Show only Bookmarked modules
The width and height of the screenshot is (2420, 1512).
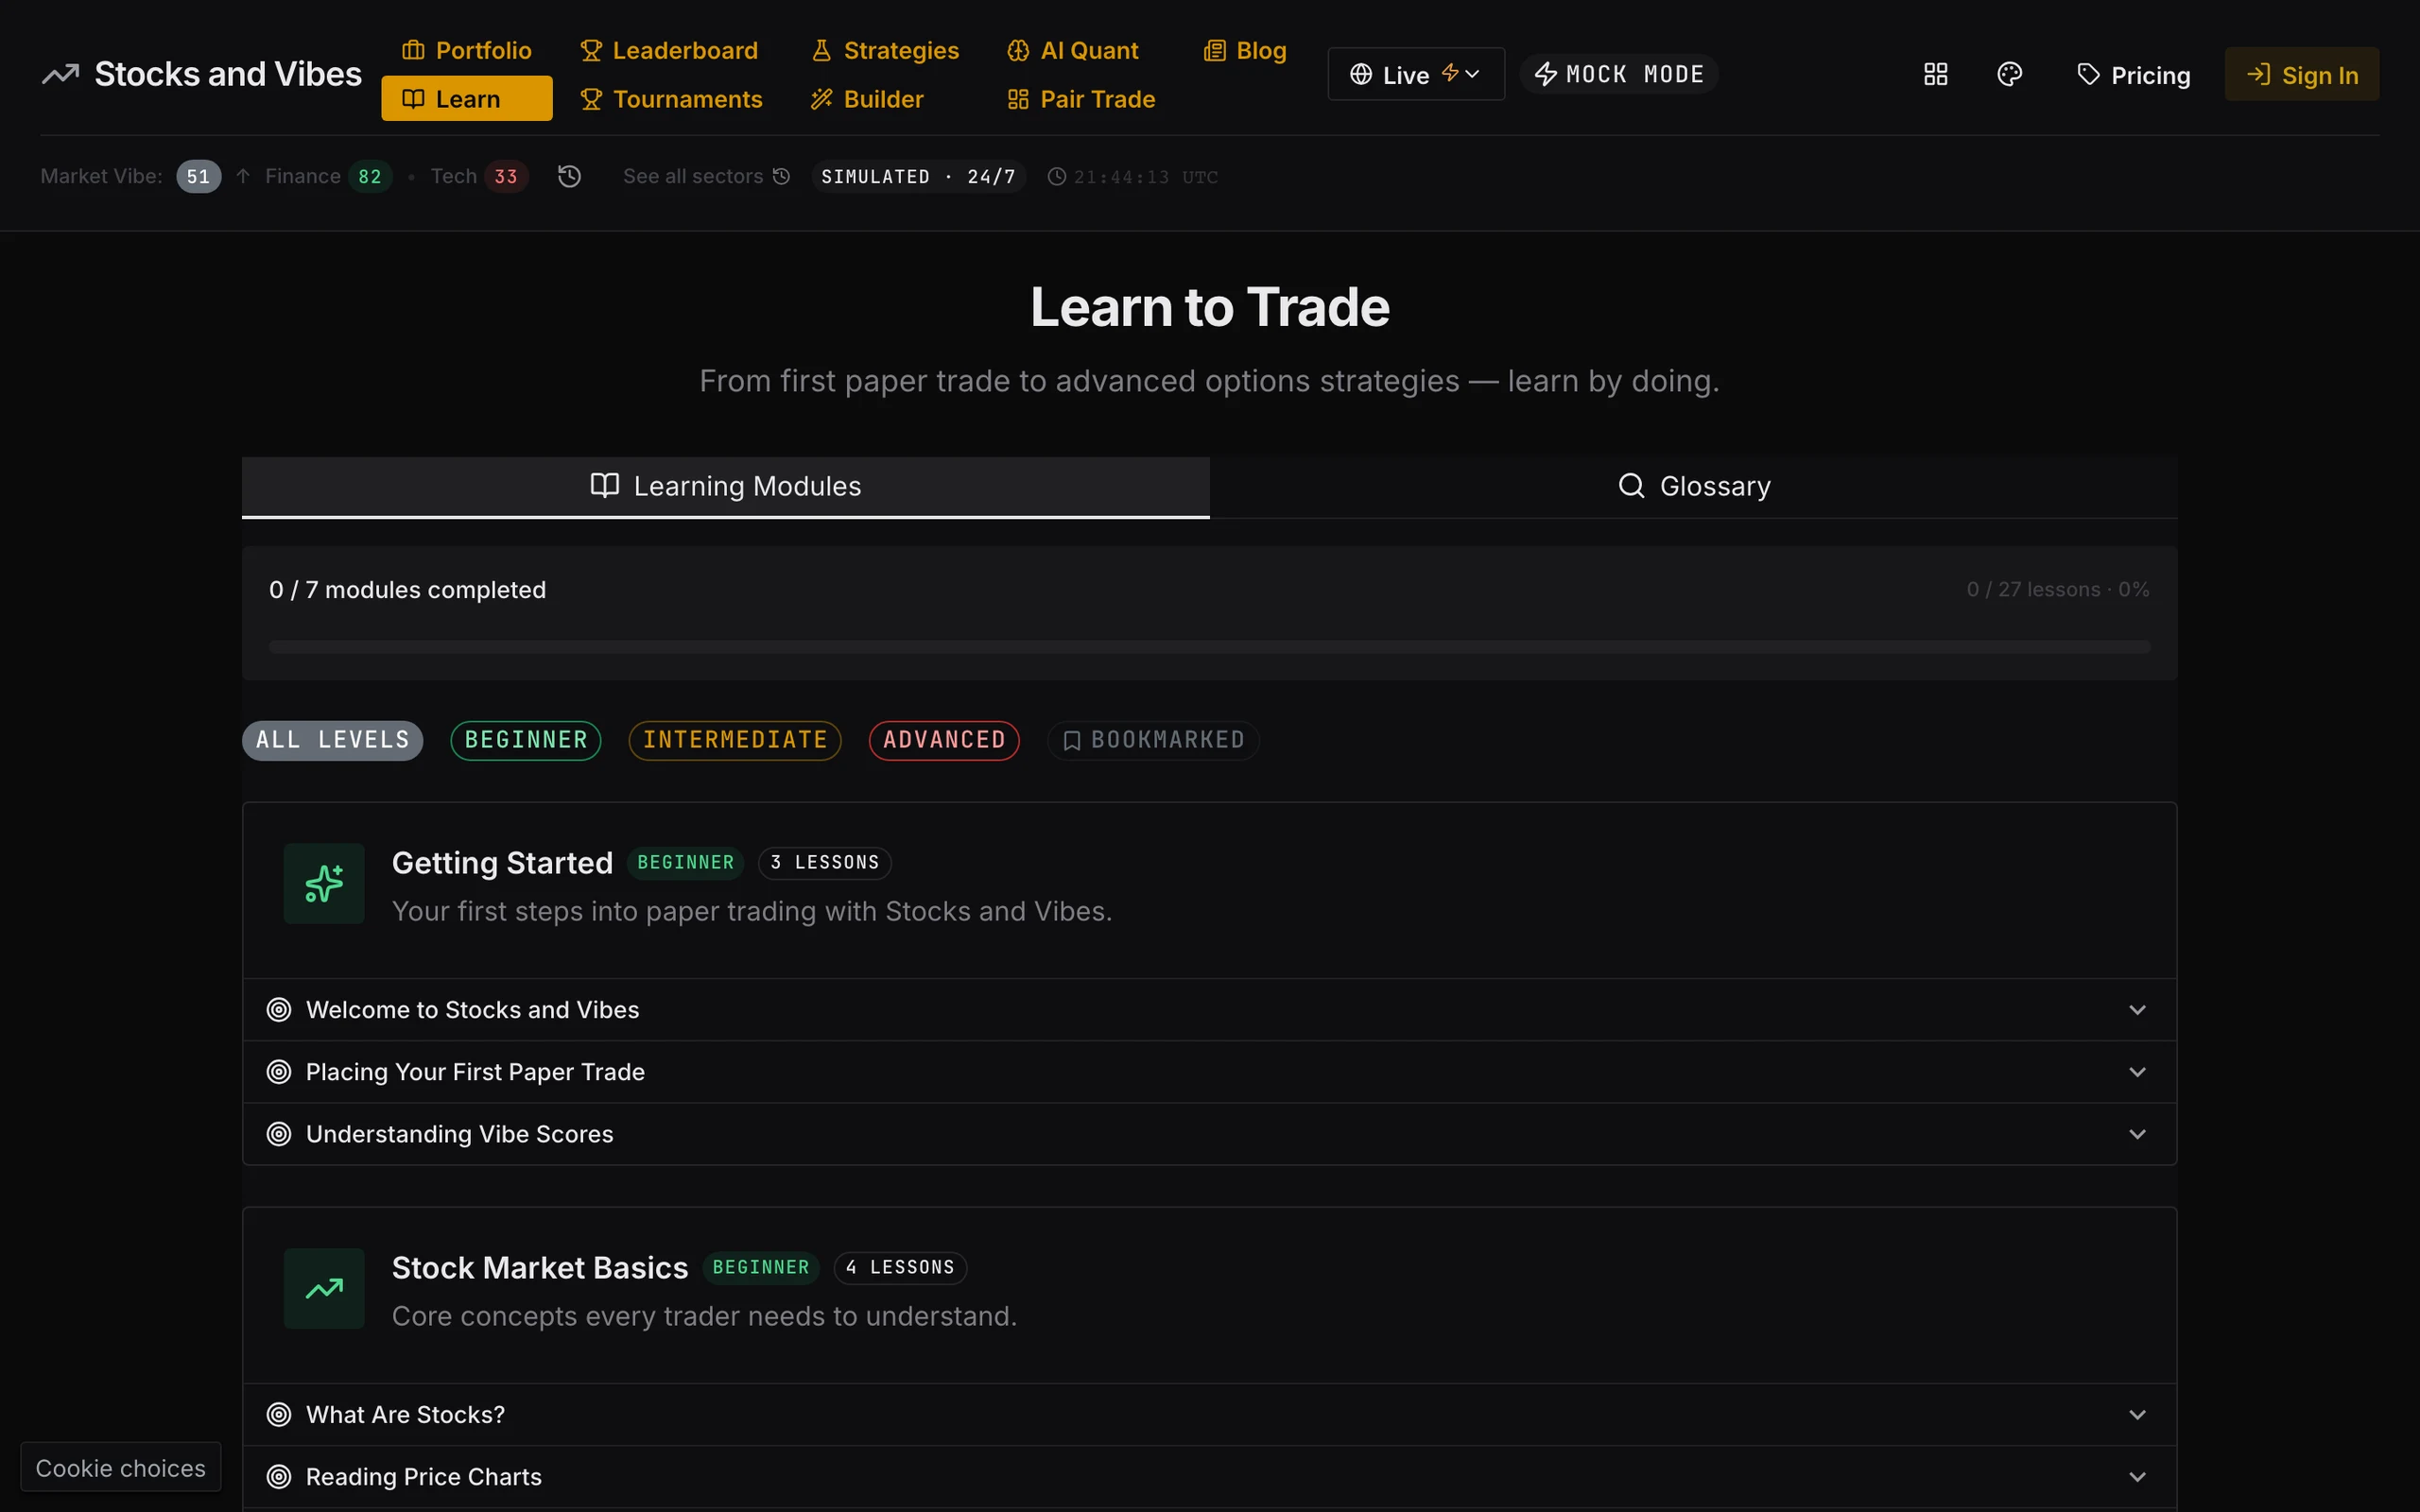coord(1153,740)
